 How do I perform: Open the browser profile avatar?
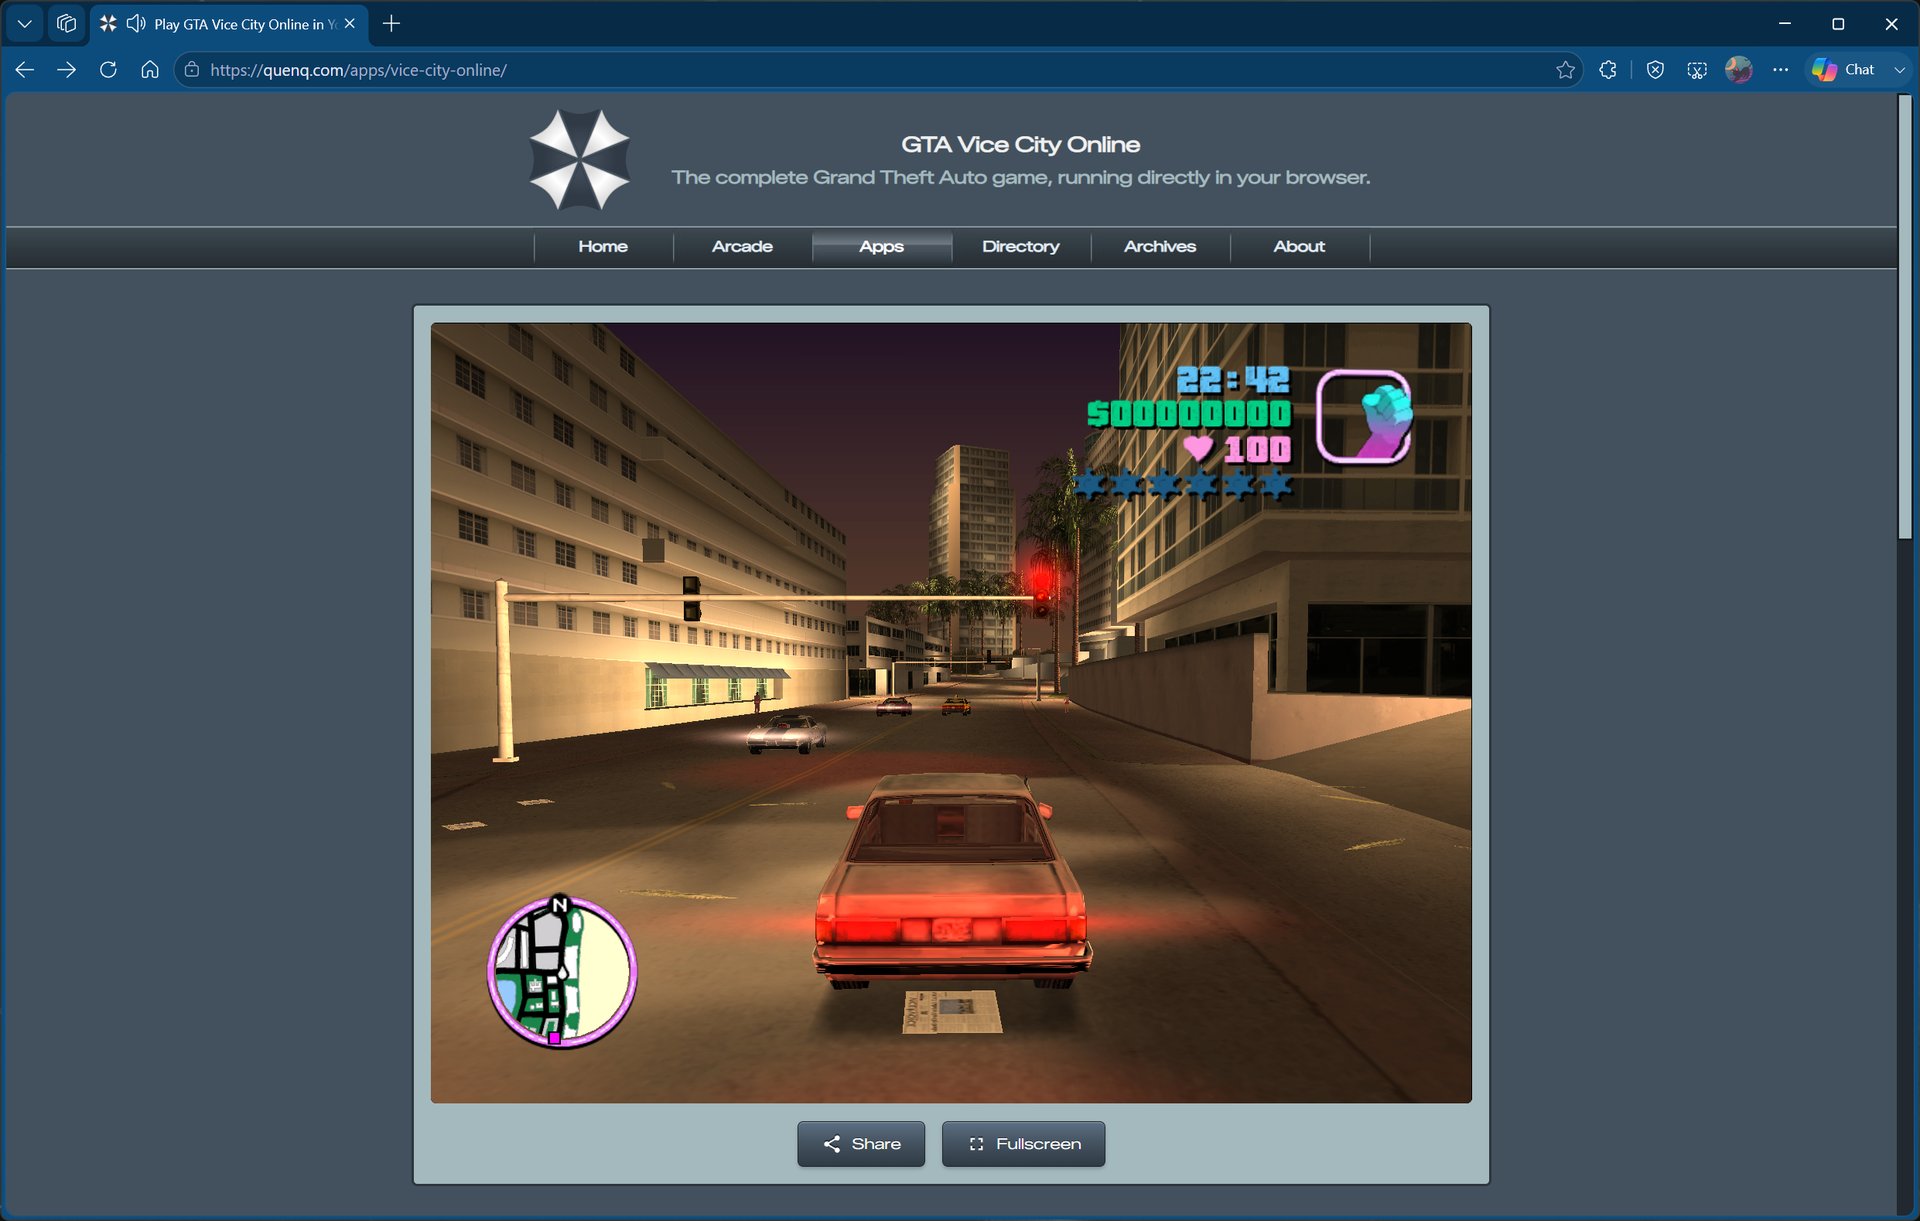1739,70
